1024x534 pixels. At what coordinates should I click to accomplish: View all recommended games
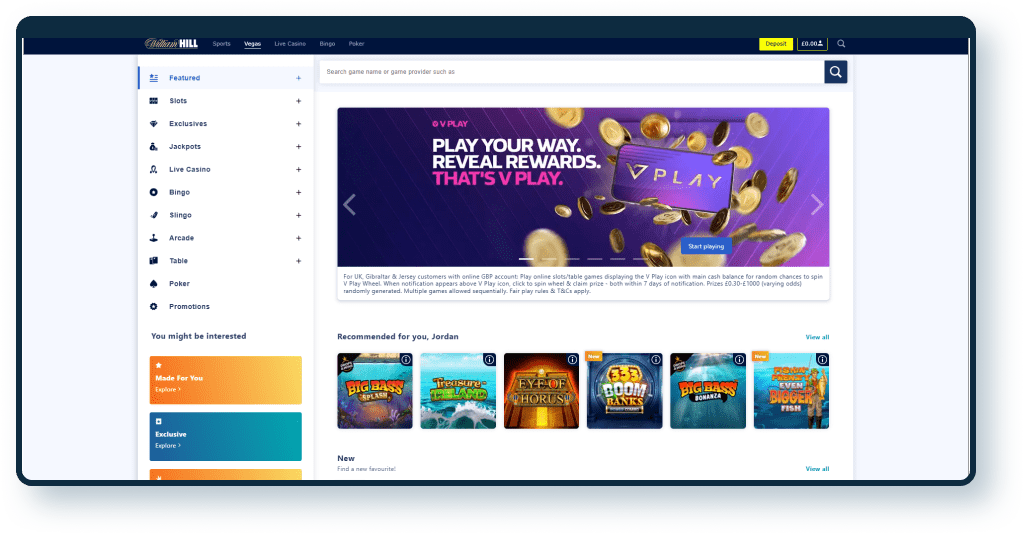tap(817, 337)
